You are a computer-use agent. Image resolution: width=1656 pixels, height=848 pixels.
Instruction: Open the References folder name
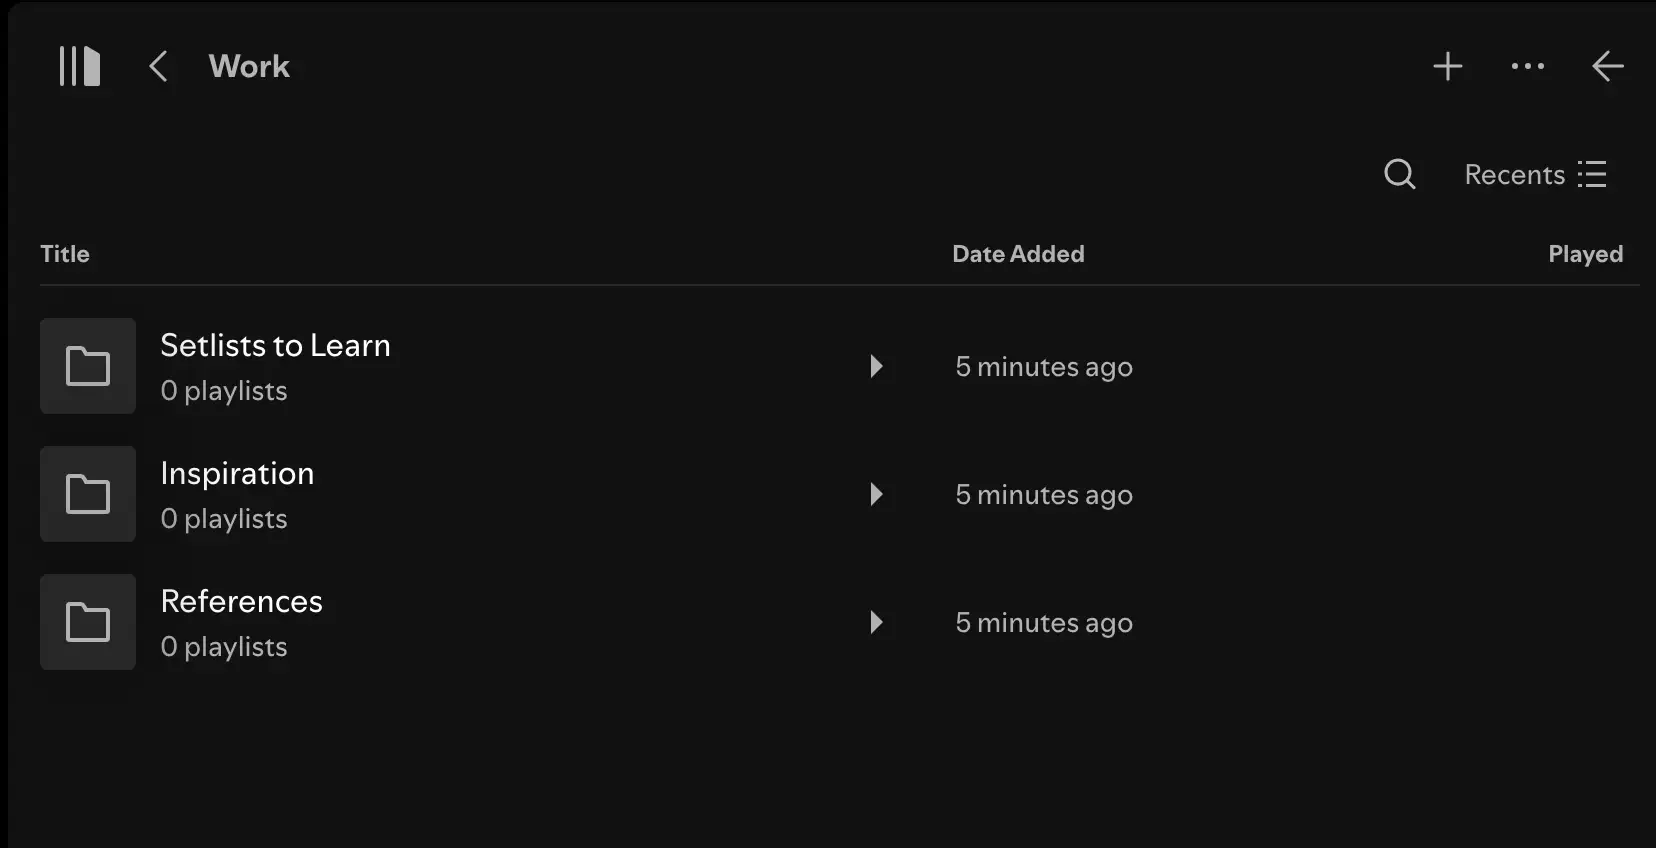pos(241,601)
